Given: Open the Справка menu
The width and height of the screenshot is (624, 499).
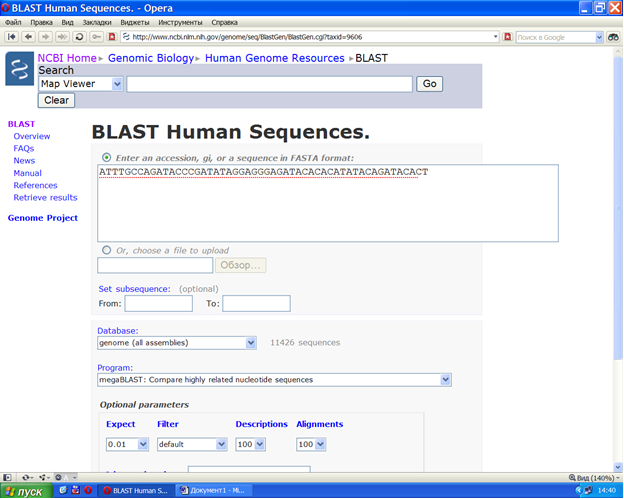Looking at the screenshot, I should pos(224,23).
